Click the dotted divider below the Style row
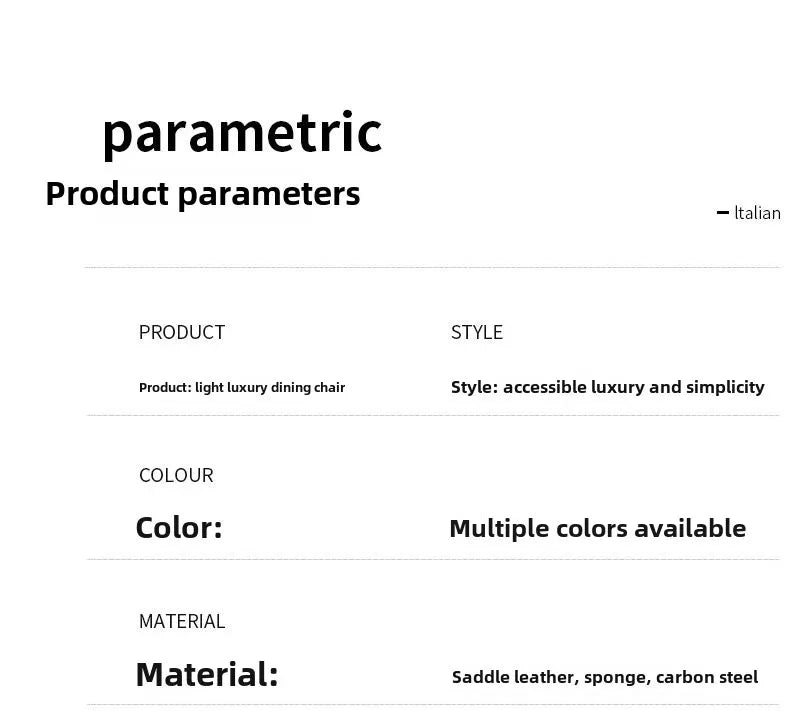The image size is (790, 711). (x=433, y=416)
